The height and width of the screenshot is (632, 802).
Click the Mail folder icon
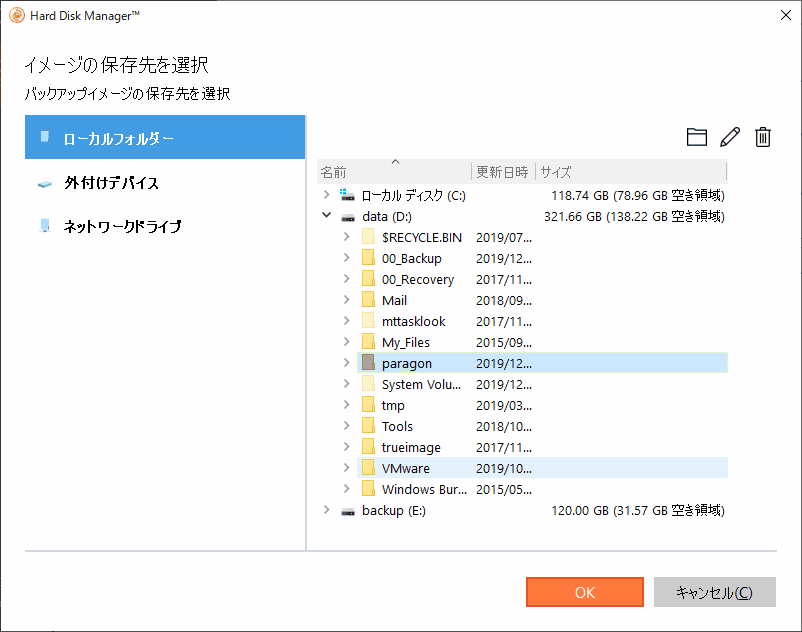[x=367, y=300]
